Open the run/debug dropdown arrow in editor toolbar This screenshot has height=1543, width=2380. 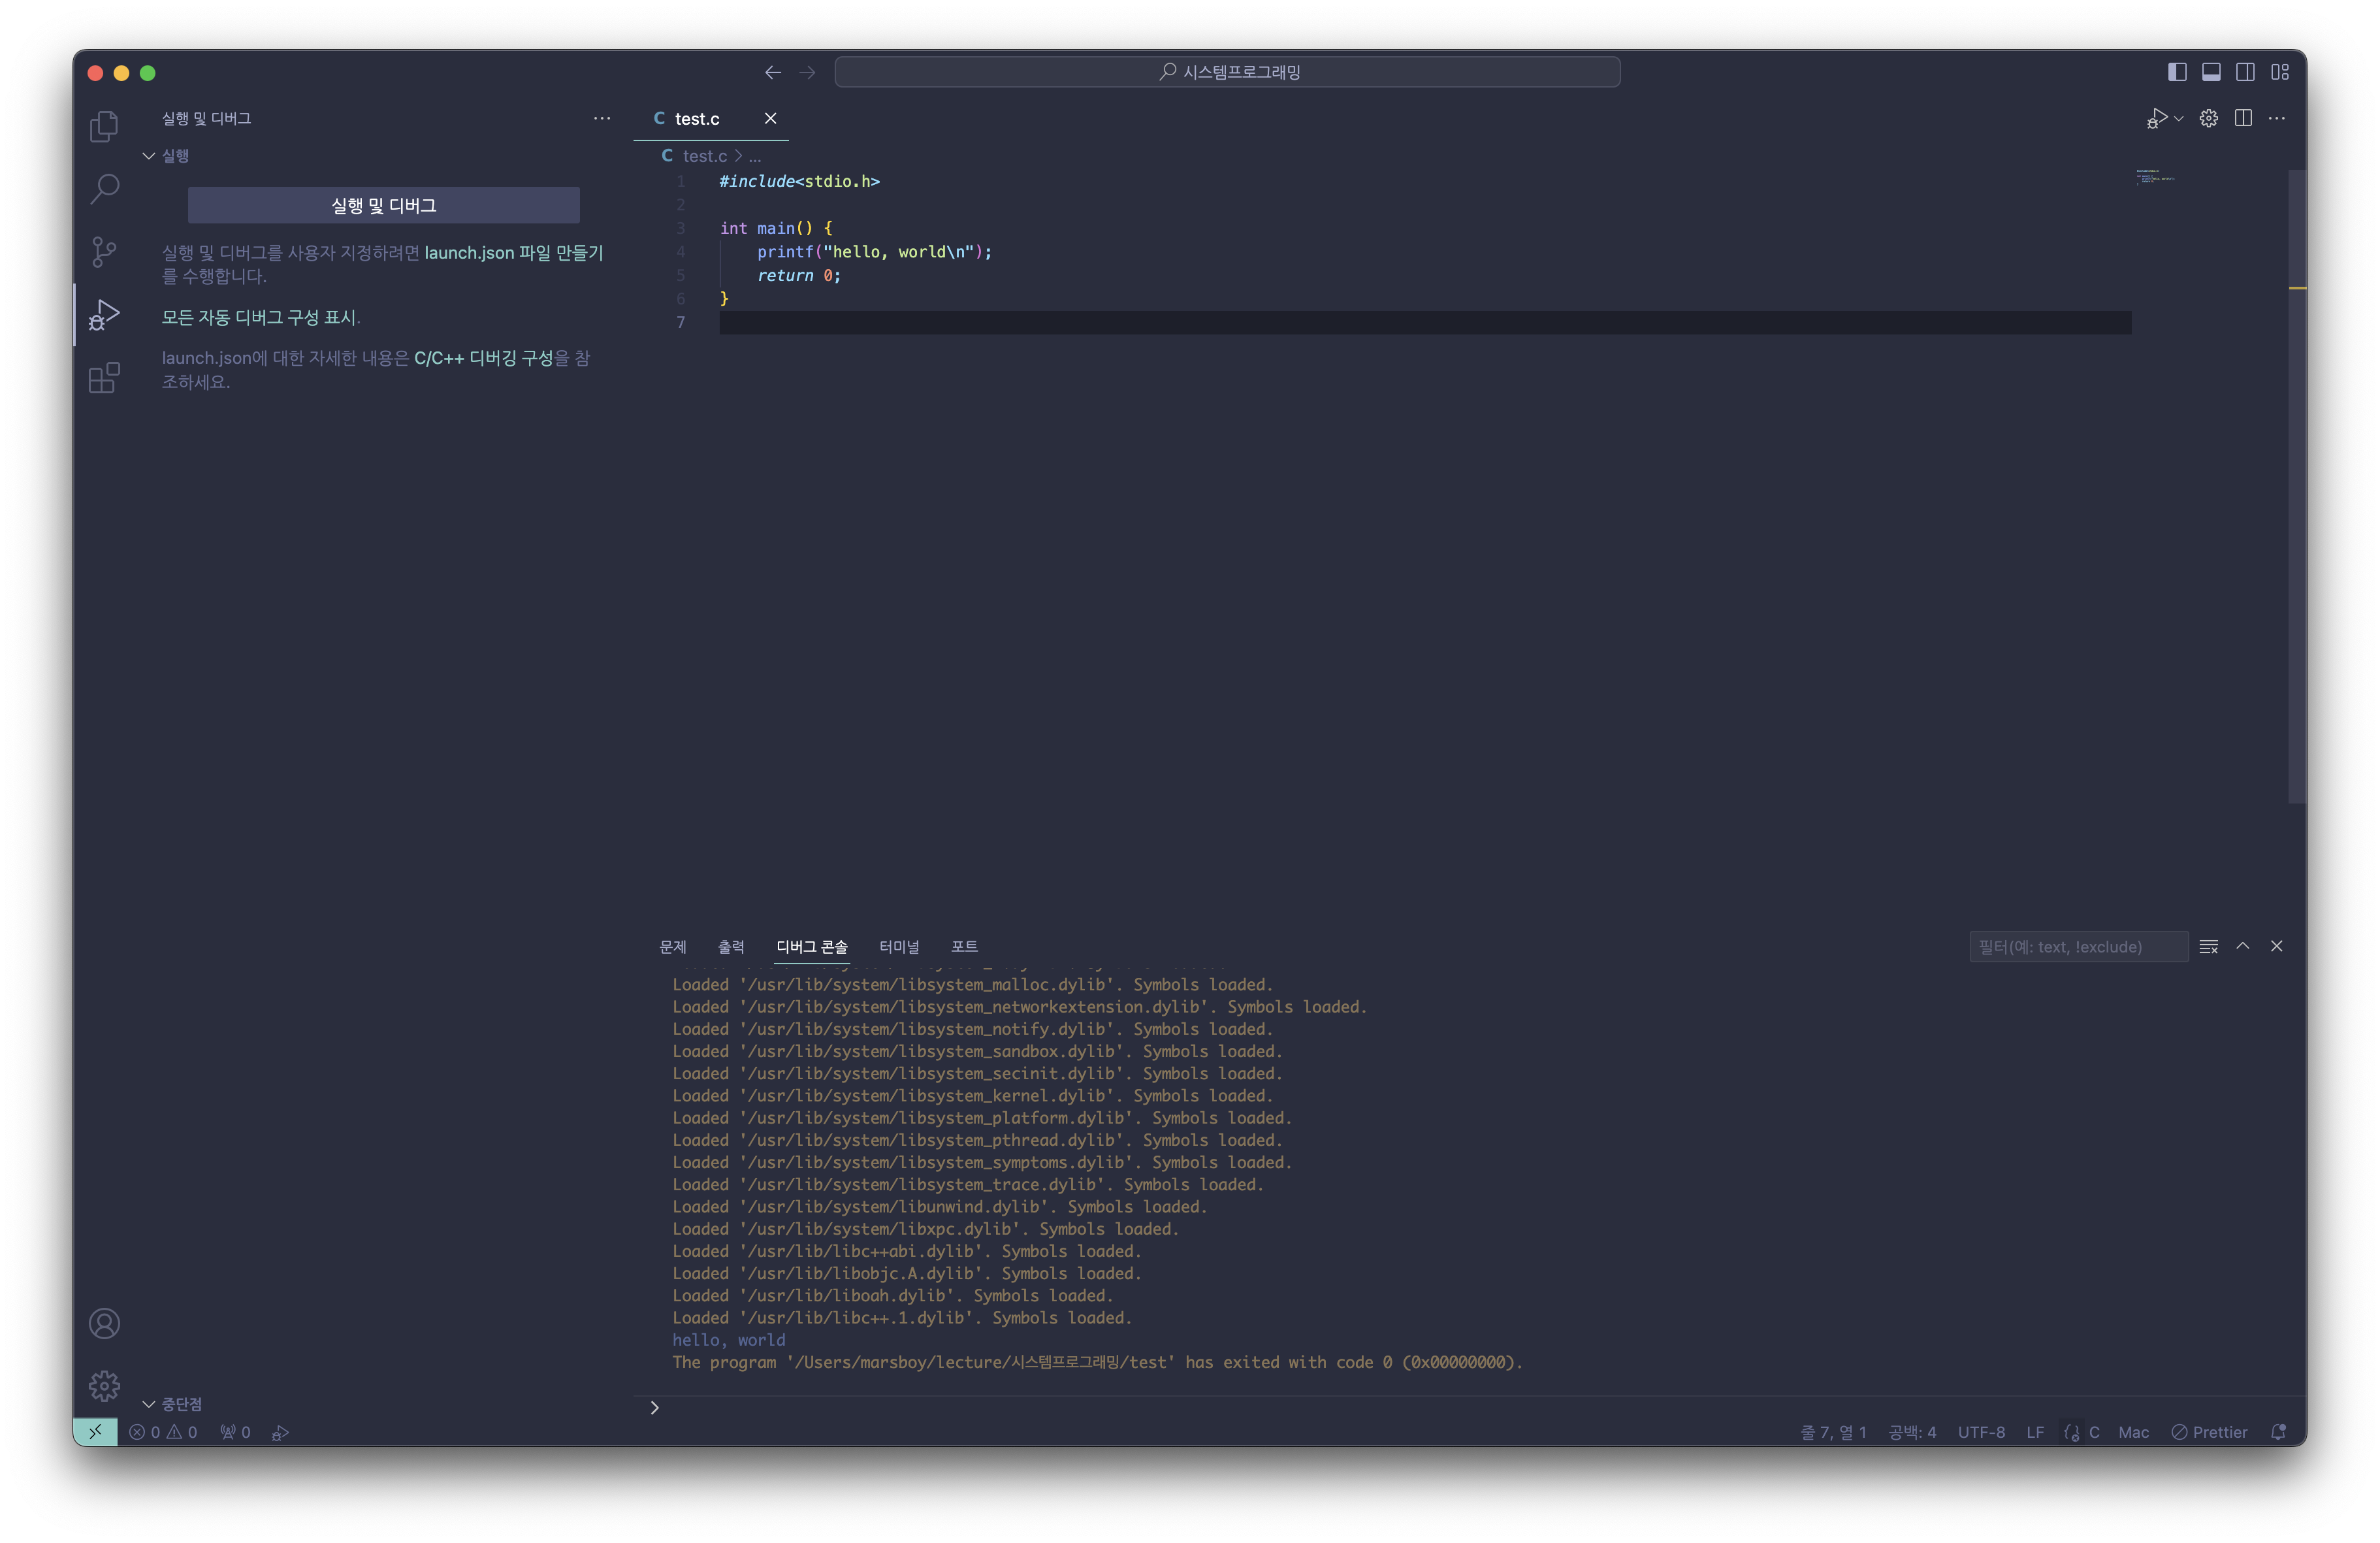pos(2179,118)
